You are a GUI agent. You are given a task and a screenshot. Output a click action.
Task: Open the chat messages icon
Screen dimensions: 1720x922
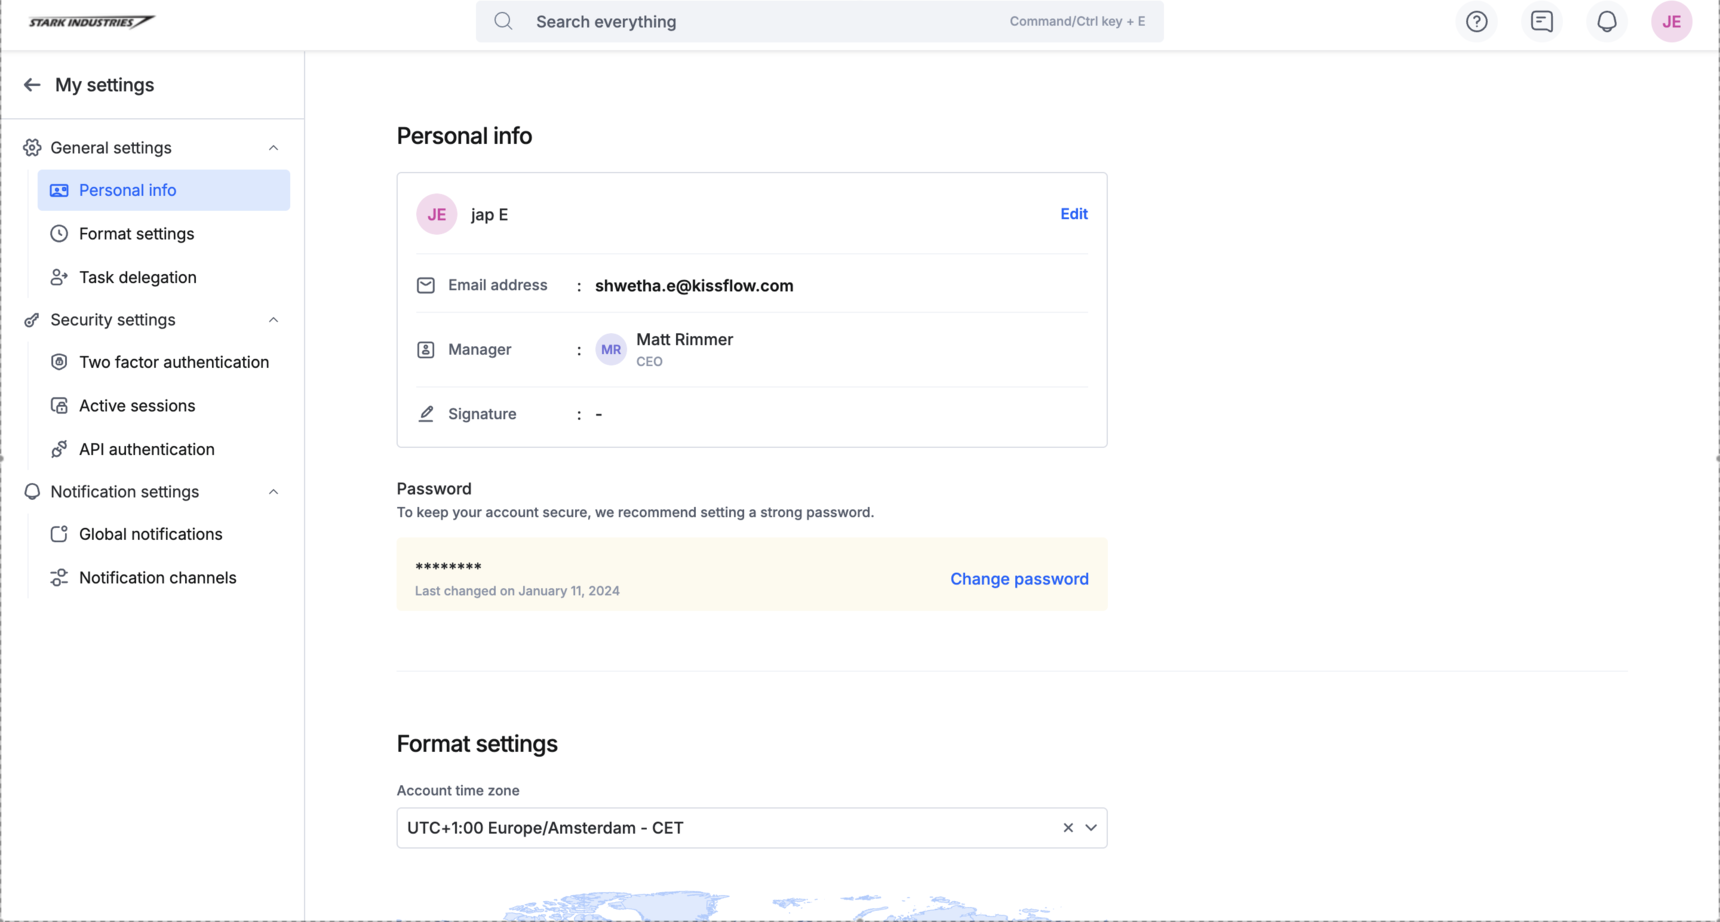pos(1542,21)
